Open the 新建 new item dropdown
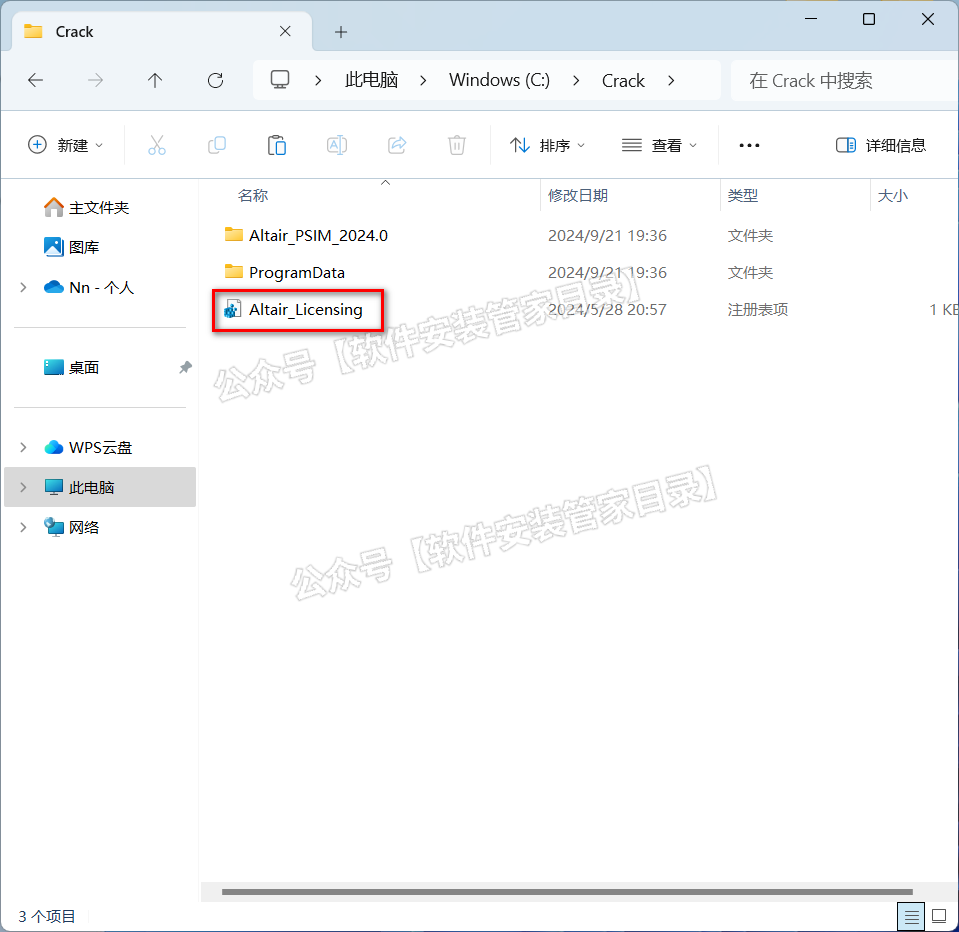This screenshot has height=932, width=959. pyautogui.click(x=65, y=146)
